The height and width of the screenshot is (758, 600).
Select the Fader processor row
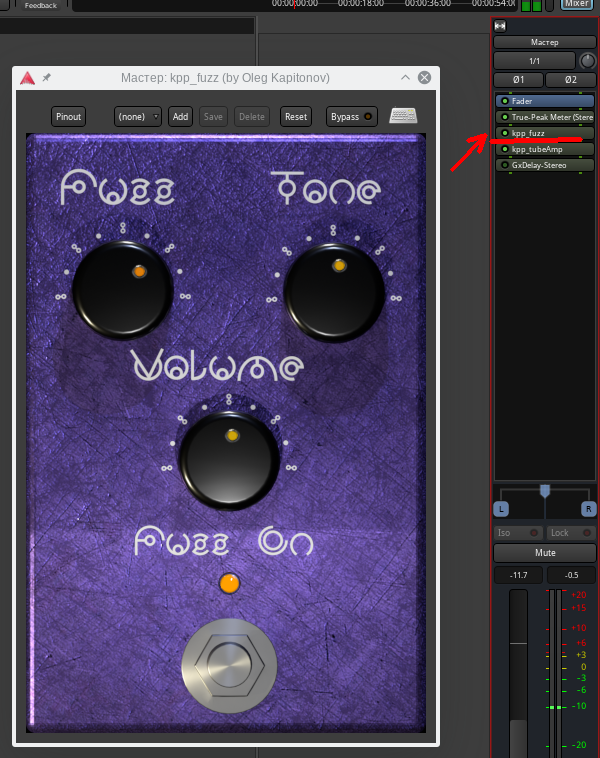coord(545,101)
